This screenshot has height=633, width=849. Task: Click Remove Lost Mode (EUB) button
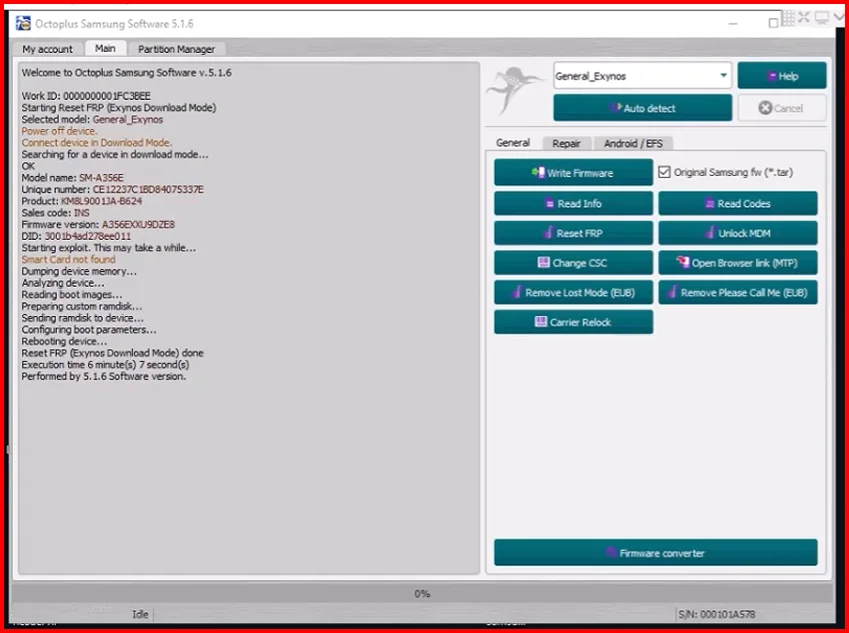pyautogui.click(x=573, y=292)
